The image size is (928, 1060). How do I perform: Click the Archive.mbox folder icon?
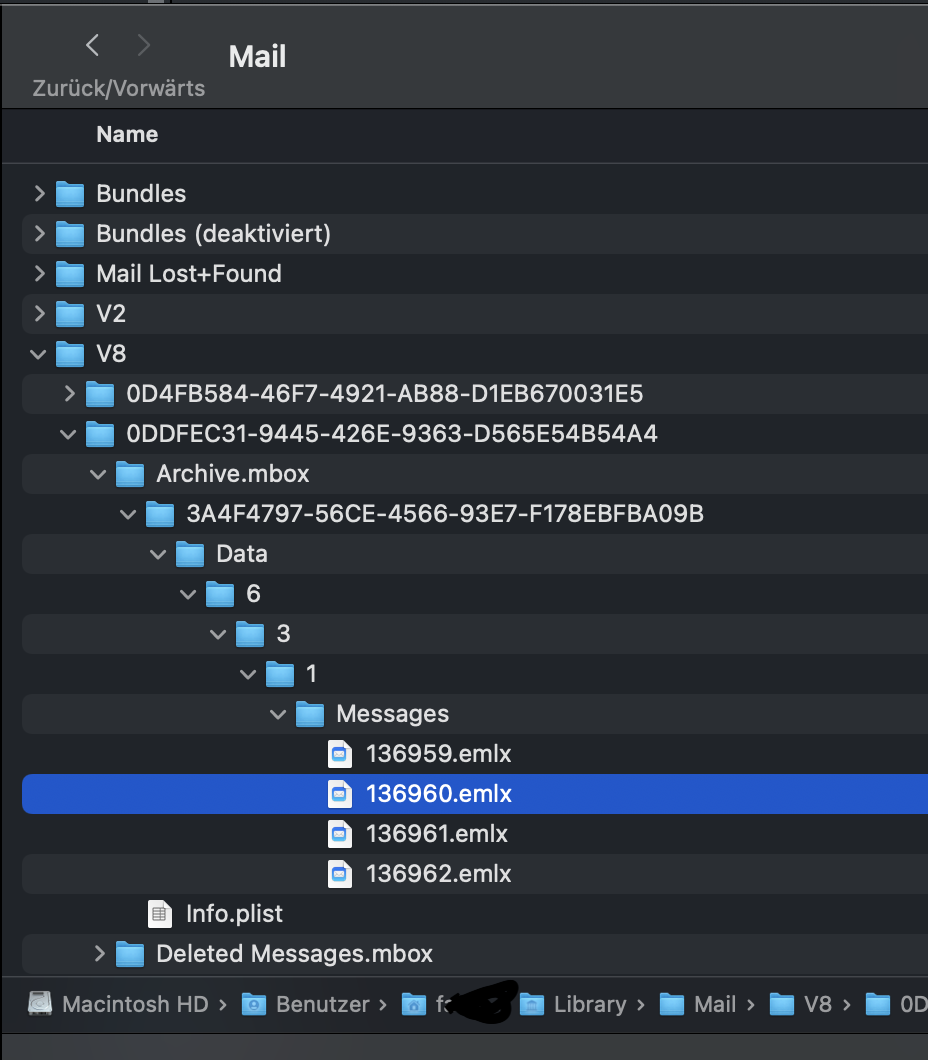click(x=130, y=473)
